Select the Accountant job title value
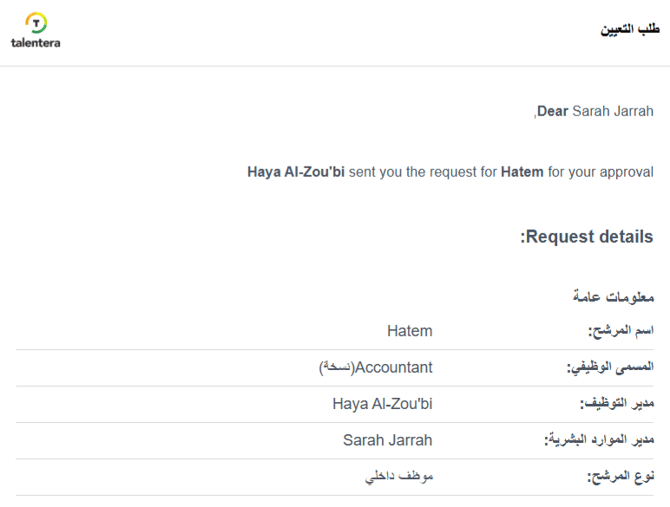Image resolution: width=670 pixels, height=507 pixels. tap(394, 367)
